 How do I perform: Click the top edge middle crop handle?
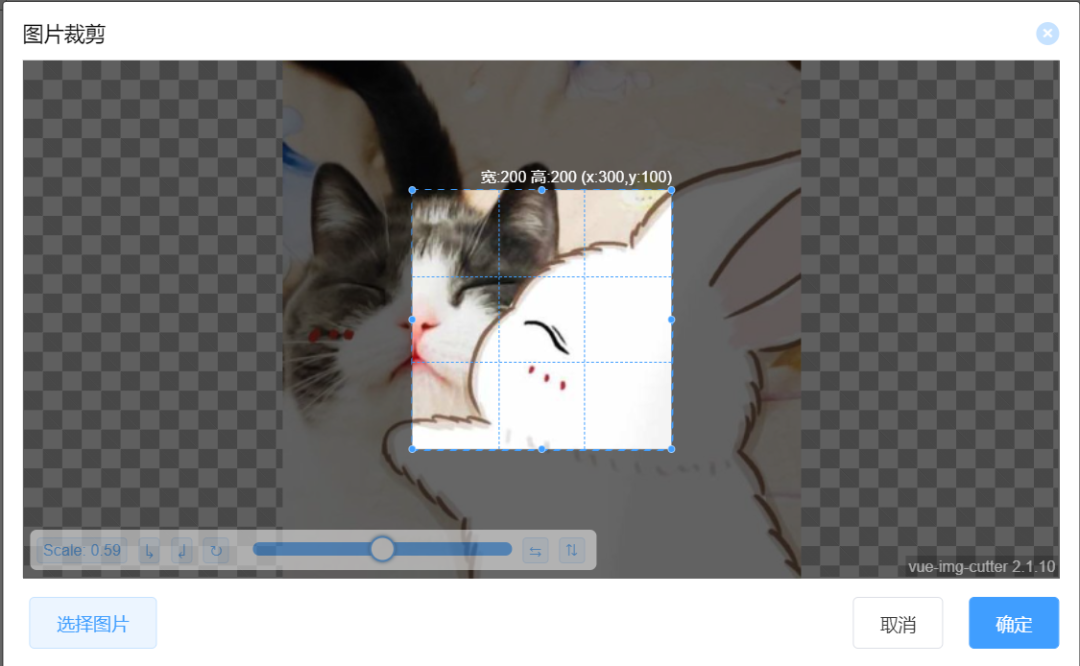coord(542,190)
